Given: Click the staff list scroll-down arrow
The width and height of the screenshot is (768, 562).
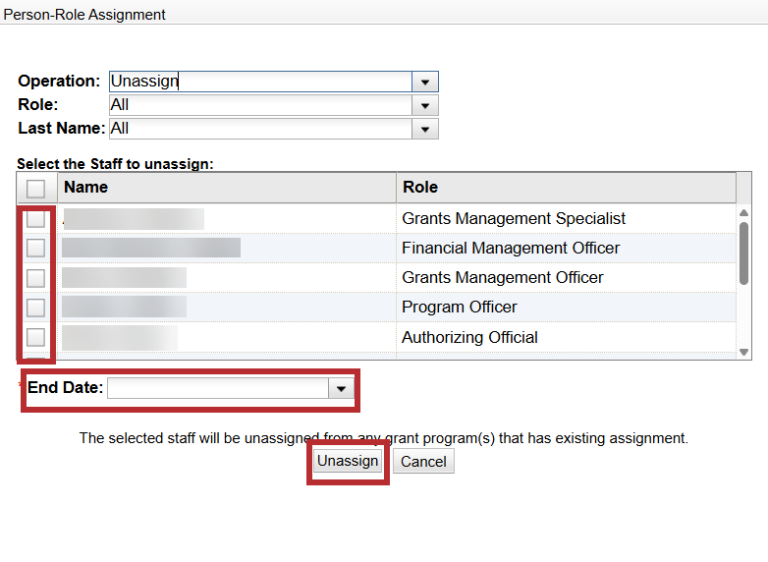Looking at the screenshot, I should click(743, 352).
